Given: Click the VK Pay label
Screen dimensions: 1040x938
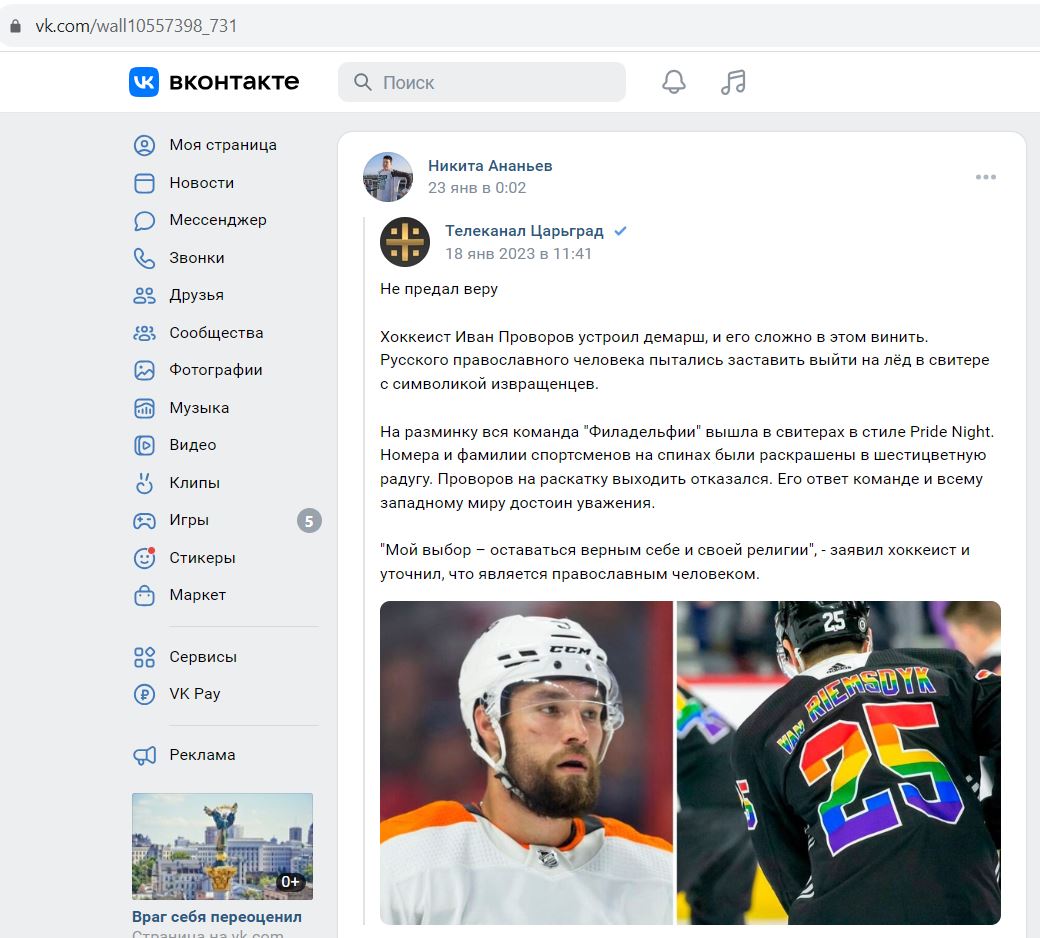Looking at the screenshot, I should [x=195, y=694].
